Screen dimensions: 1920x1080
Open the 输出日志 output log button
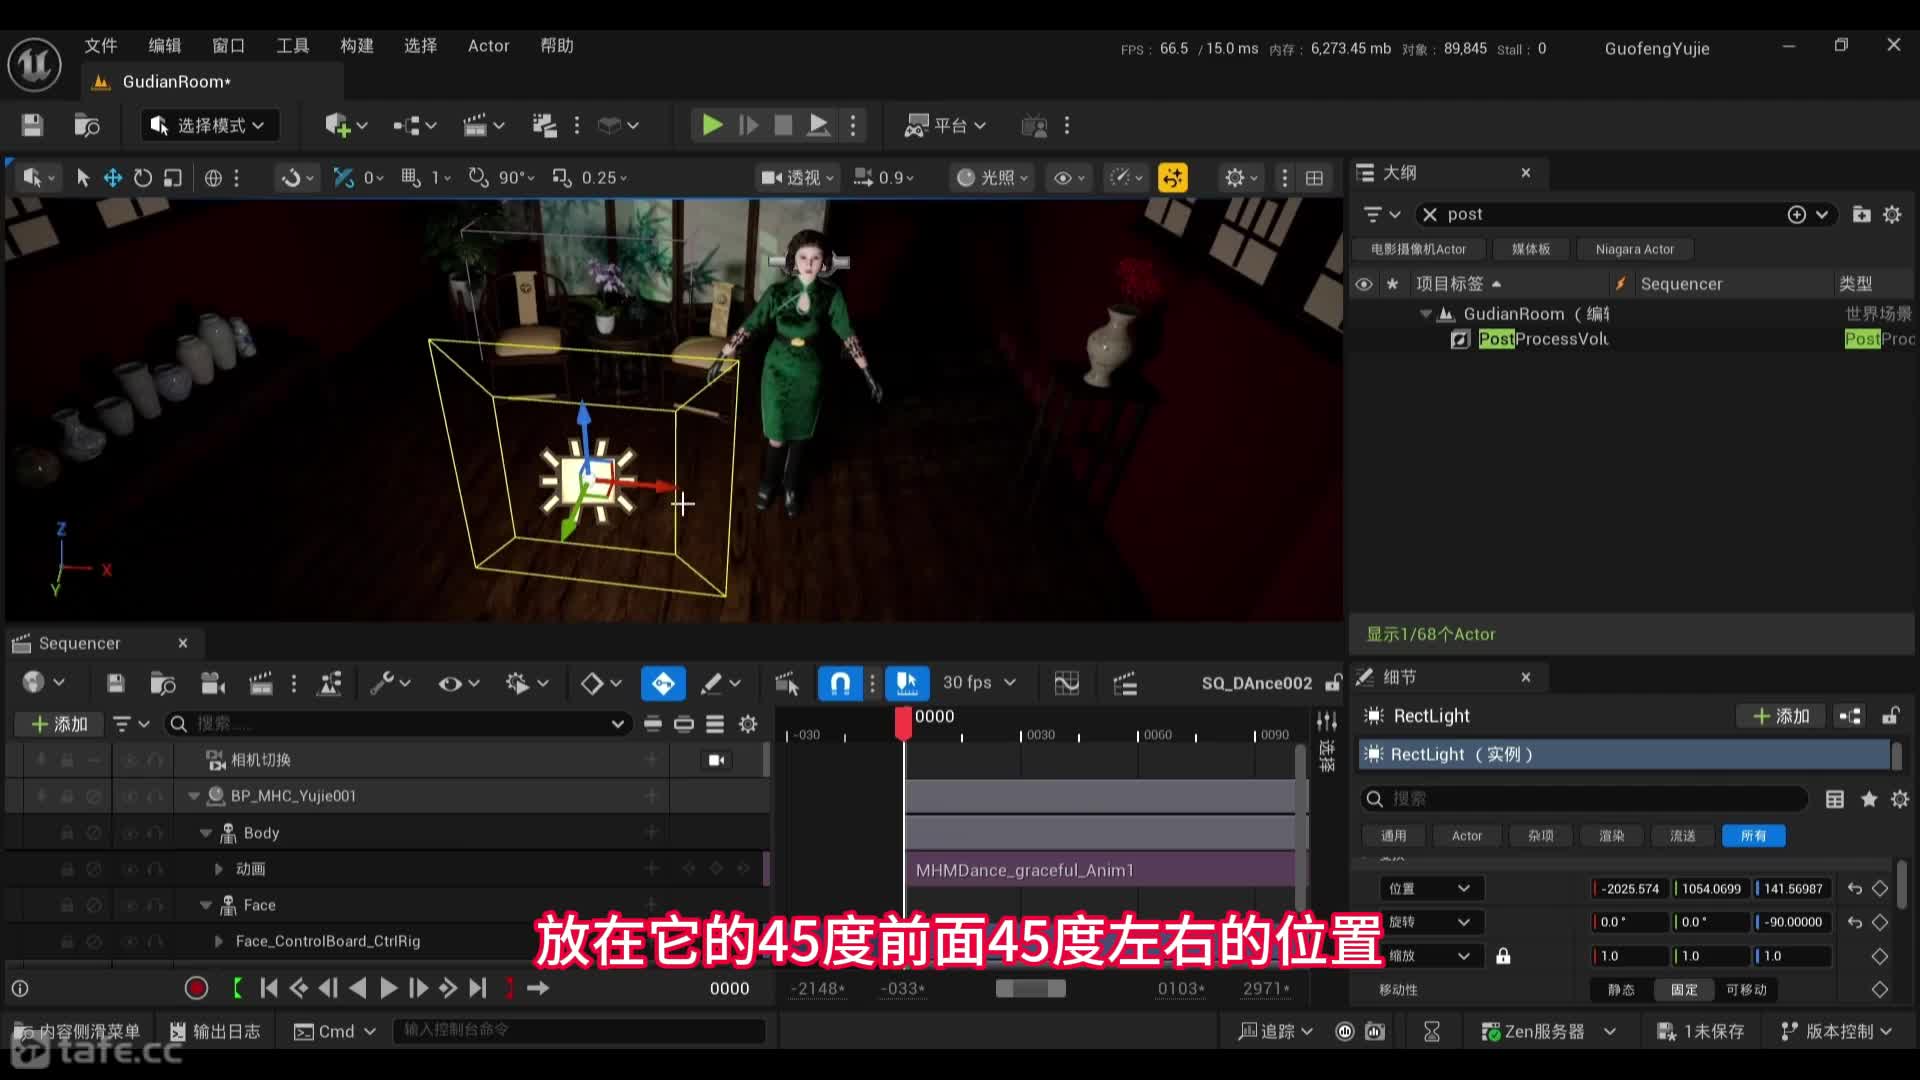pos(215,1031)
